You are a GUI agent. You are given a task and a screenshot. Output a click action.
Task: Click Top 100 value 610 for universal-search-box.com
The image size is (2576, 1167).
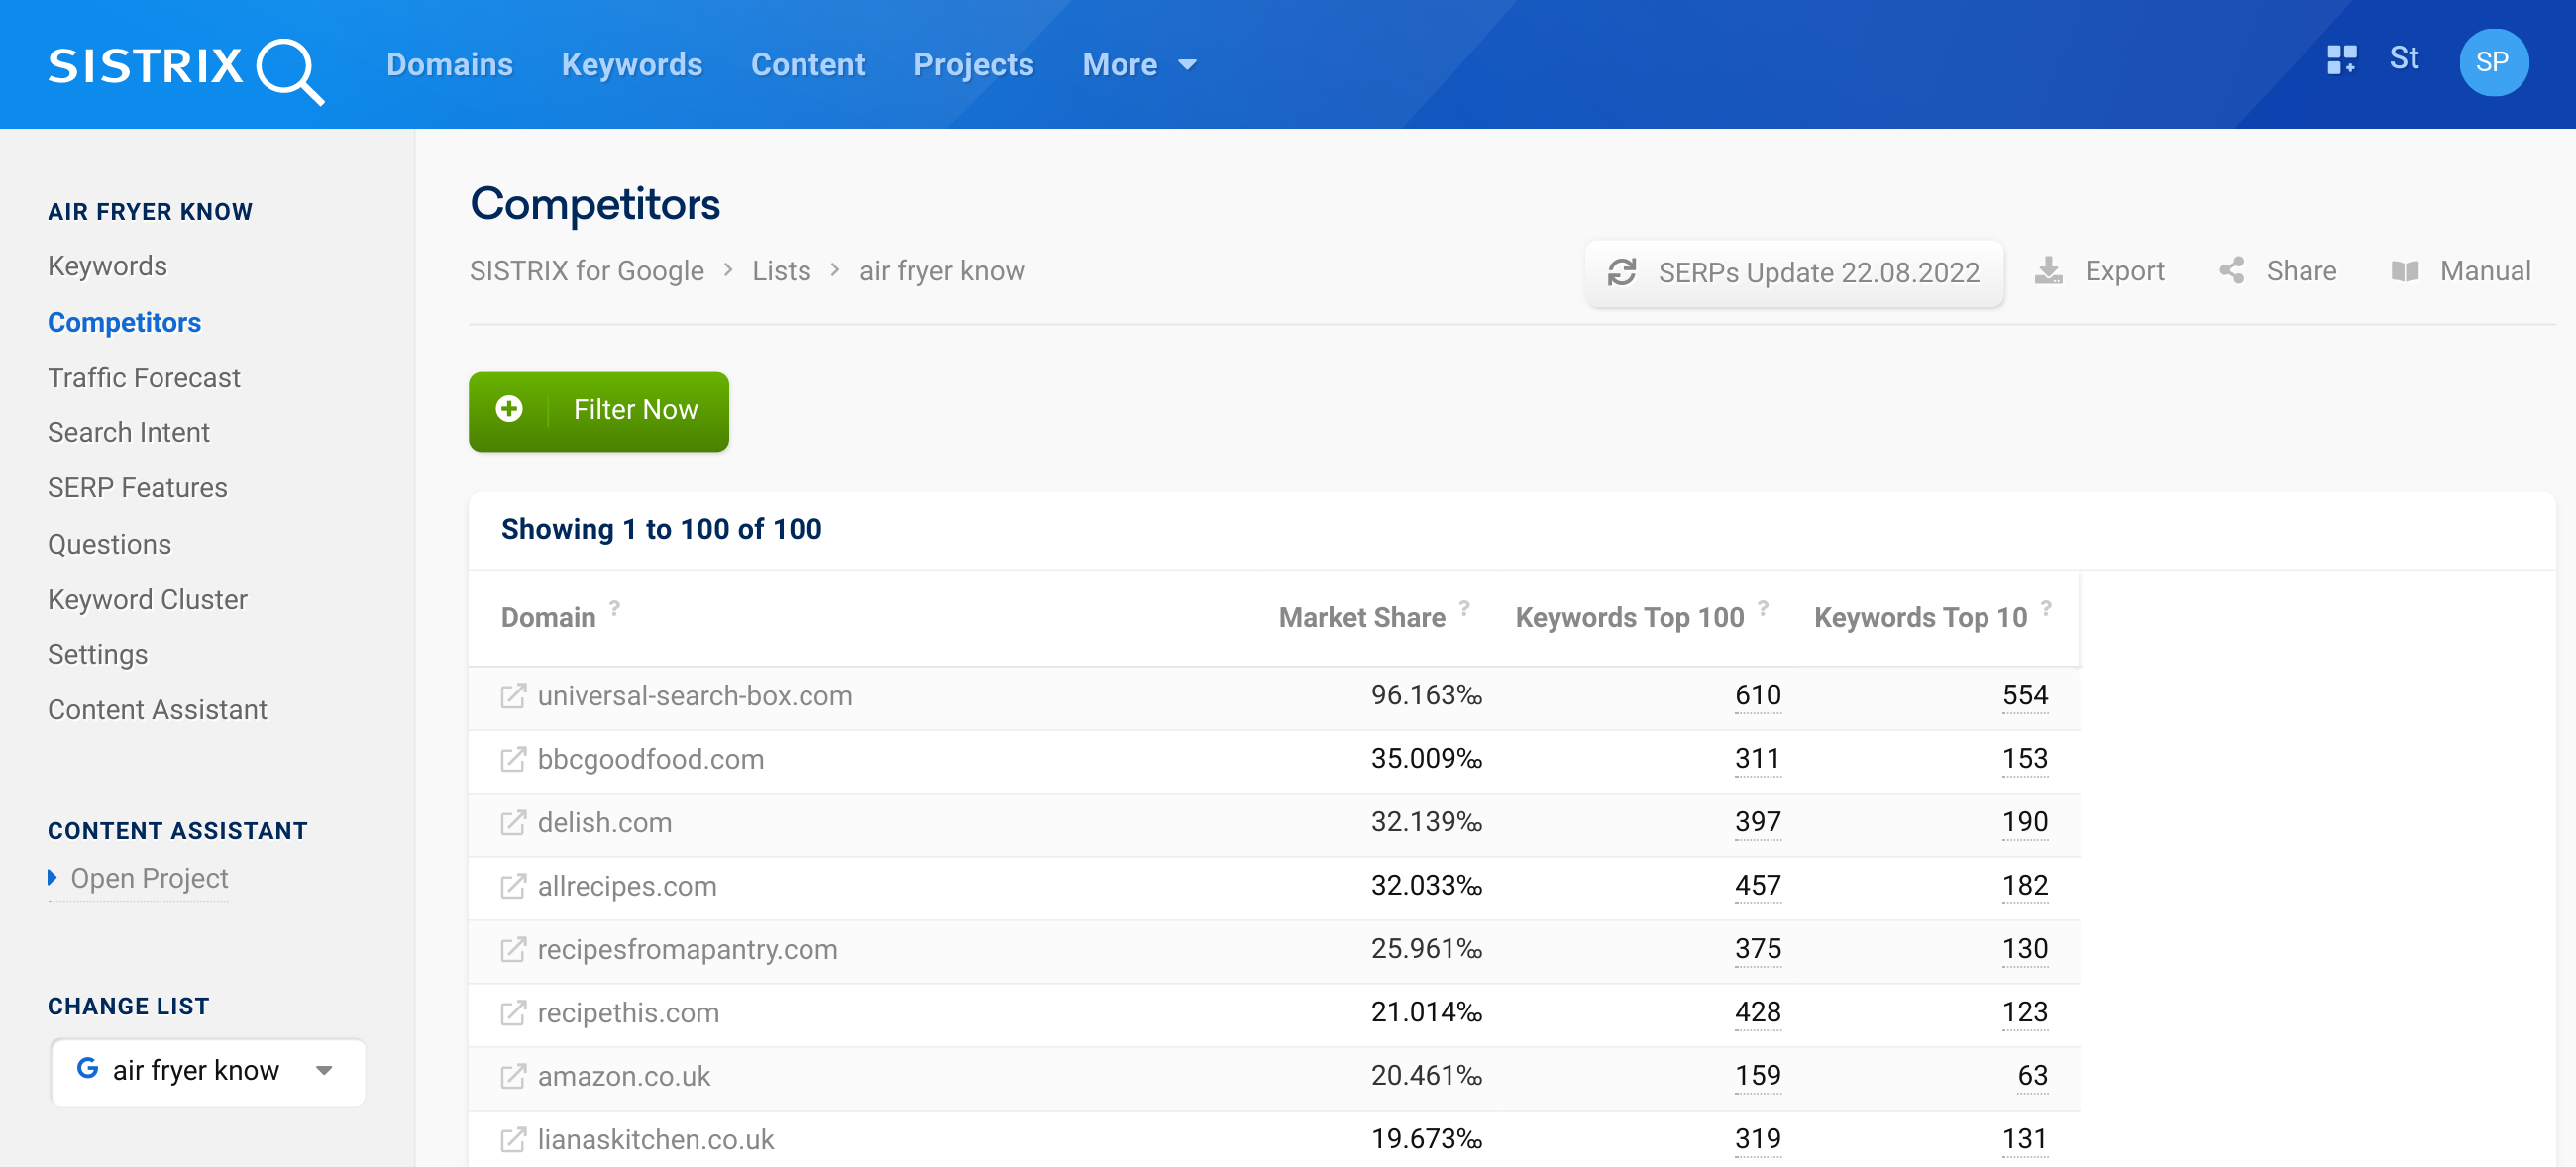click(1757, 695)
